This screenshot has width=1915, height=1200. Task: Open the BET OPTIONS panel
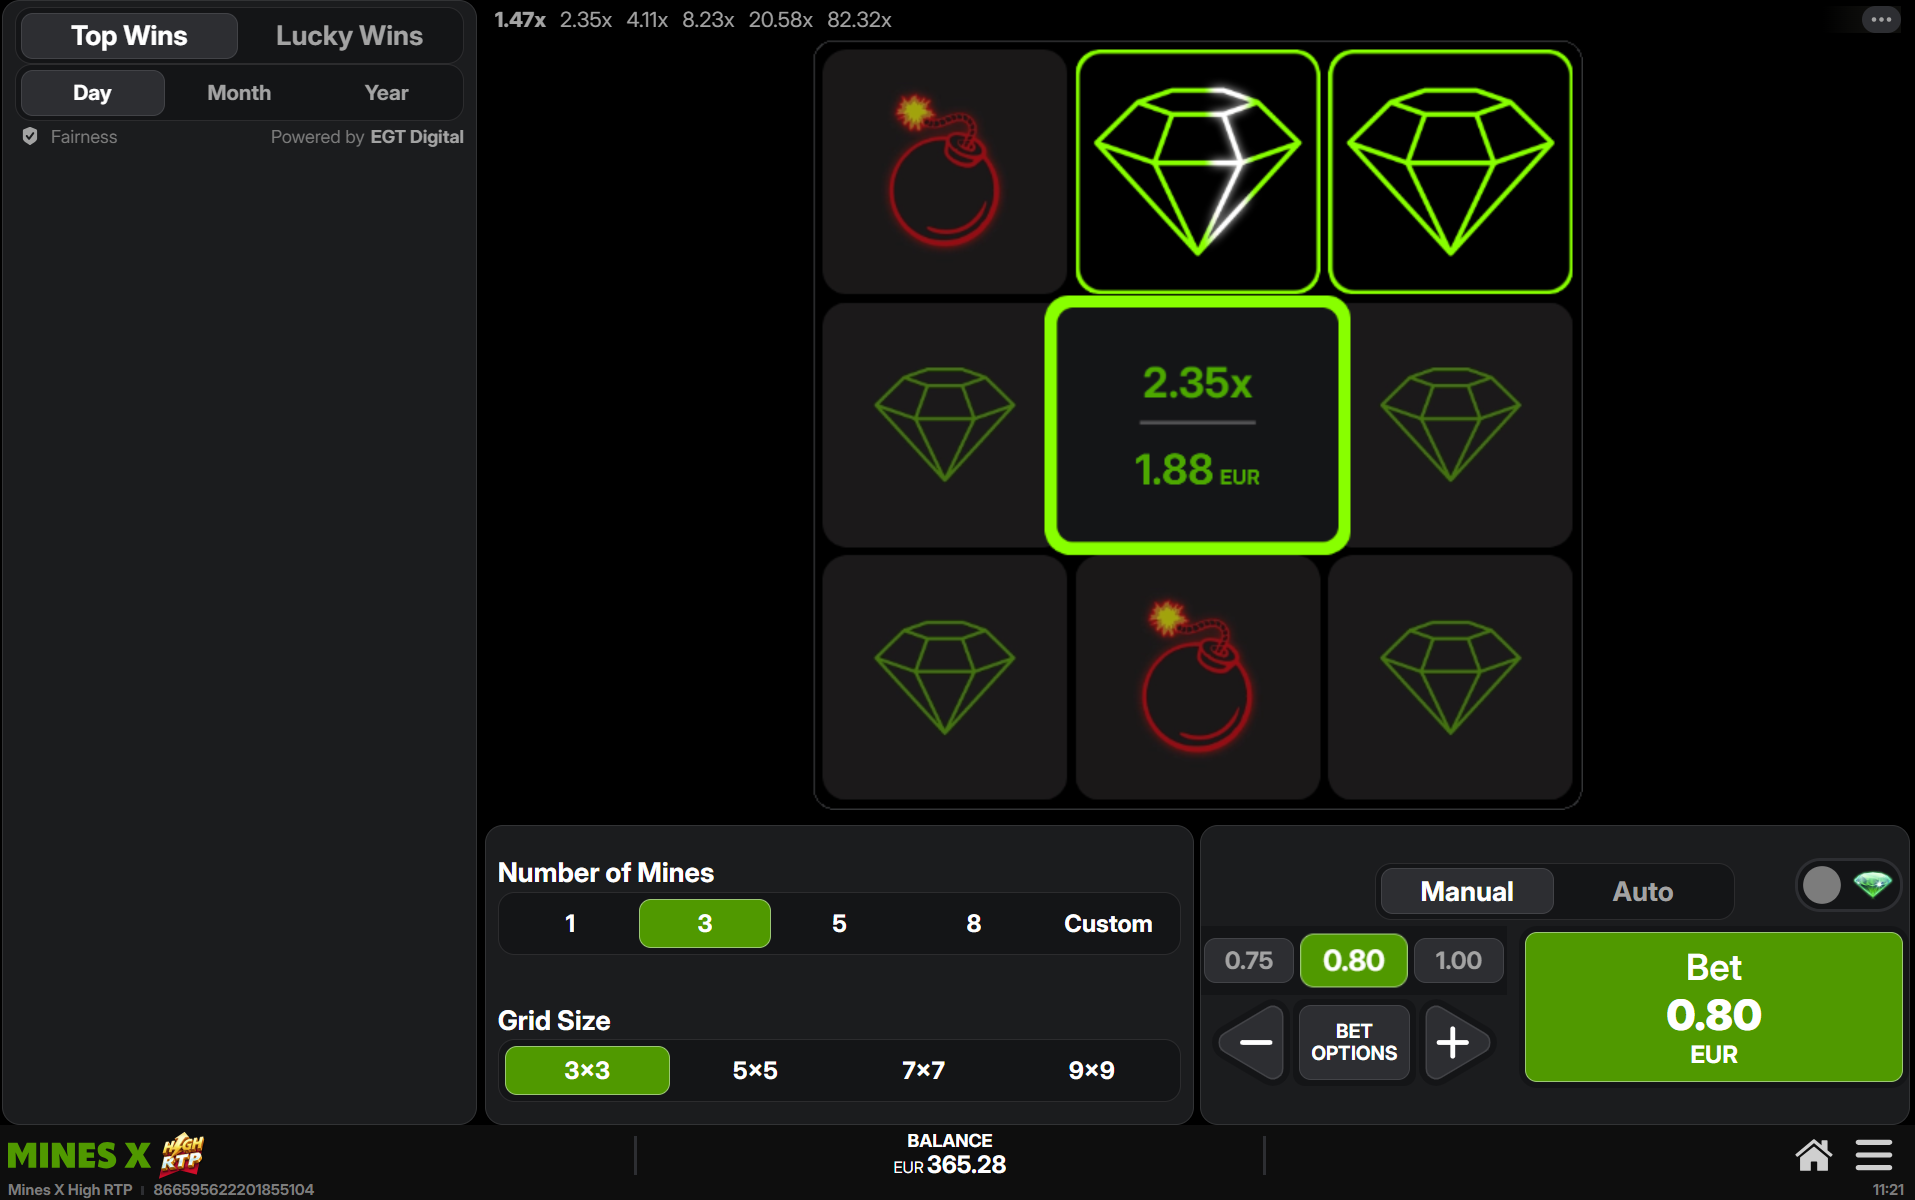click(x=1354, y=1042)
